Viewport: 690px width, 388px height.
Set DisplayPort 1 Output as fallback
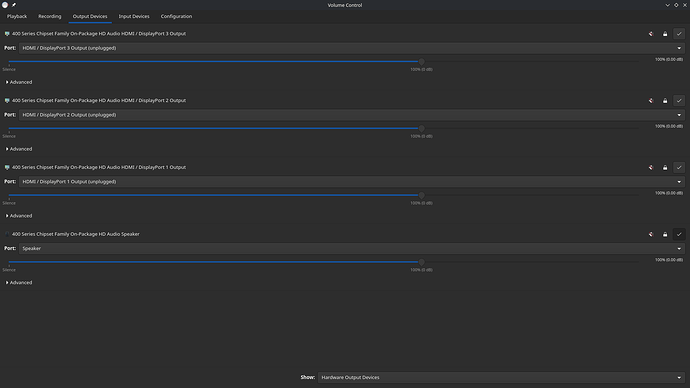[679, 168]
